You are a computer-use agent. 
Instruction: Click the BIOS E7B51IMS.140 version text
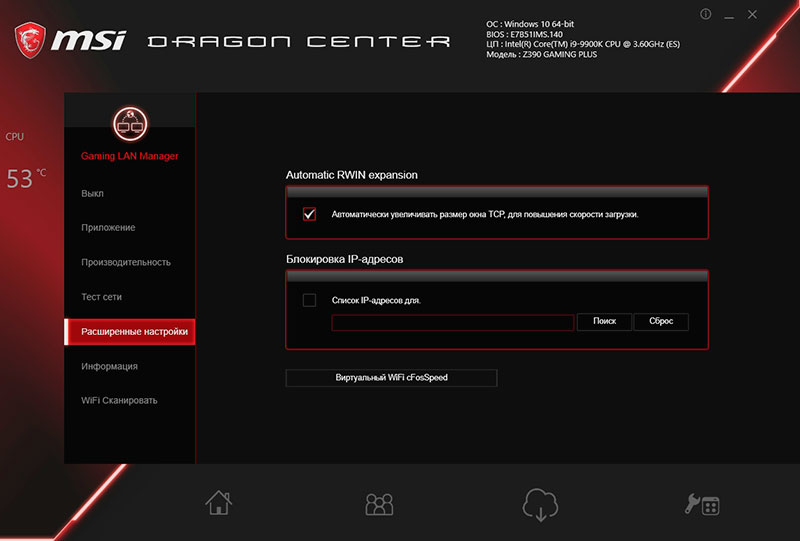(x=524, y=35)
